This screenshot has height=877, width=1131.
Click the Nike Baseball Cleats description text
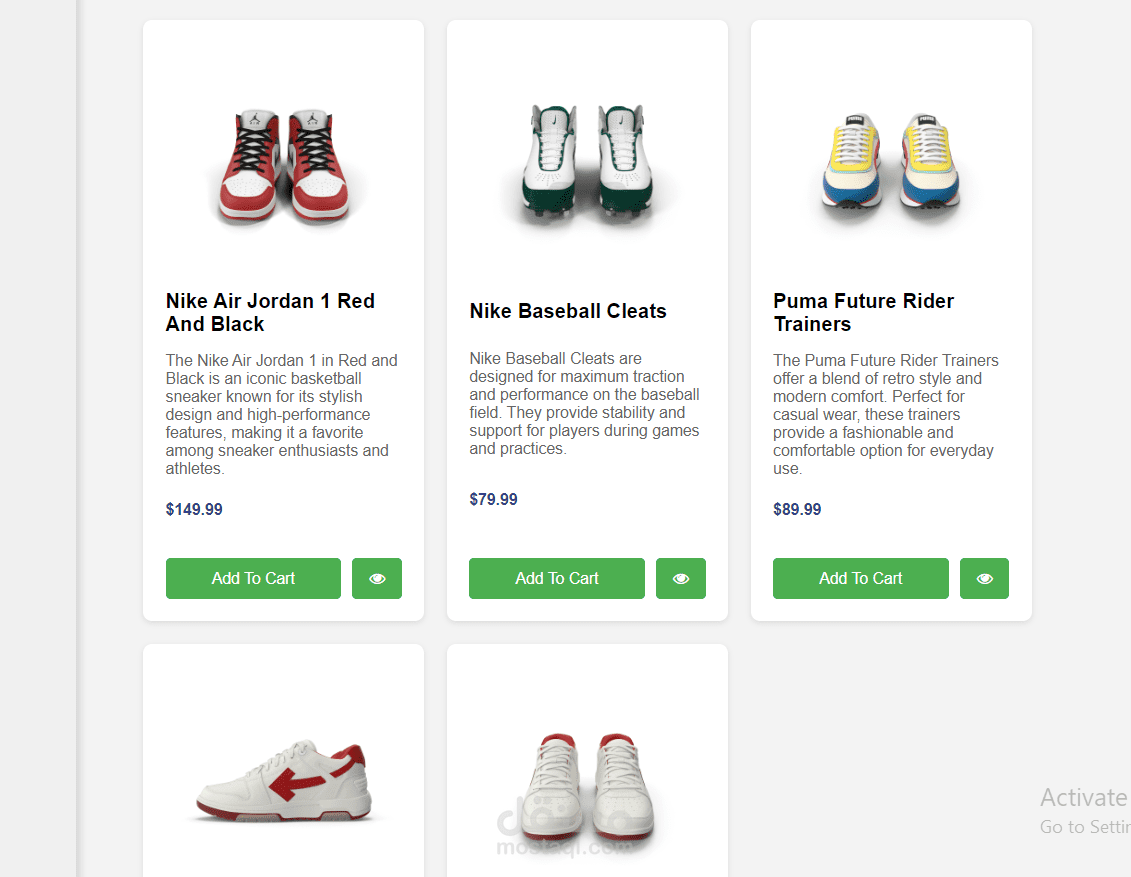pyautogui.click(x=585, y=403)
